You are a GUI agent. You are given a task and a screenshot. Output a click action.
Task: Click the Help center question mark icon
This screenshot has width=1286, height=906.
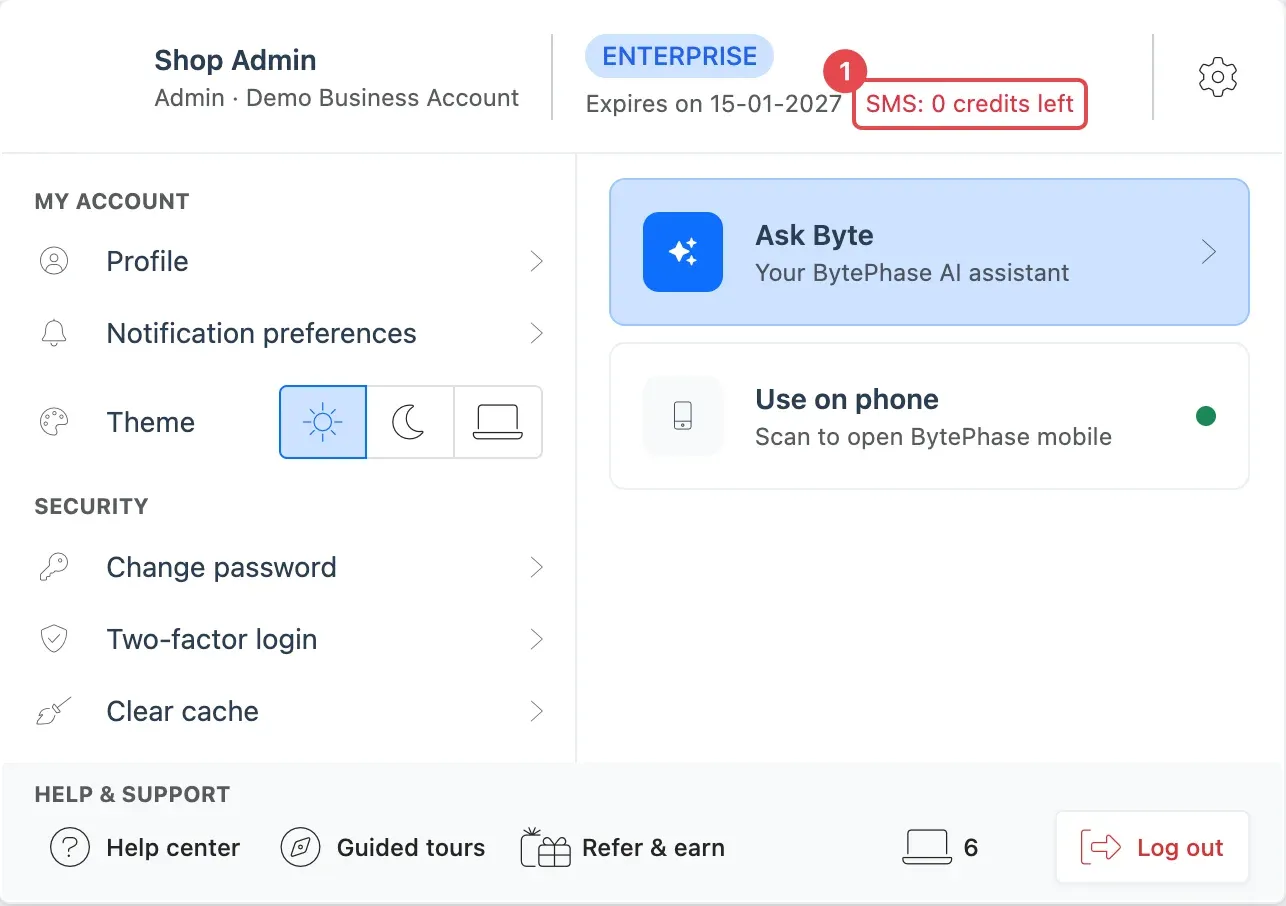point(69,848)
